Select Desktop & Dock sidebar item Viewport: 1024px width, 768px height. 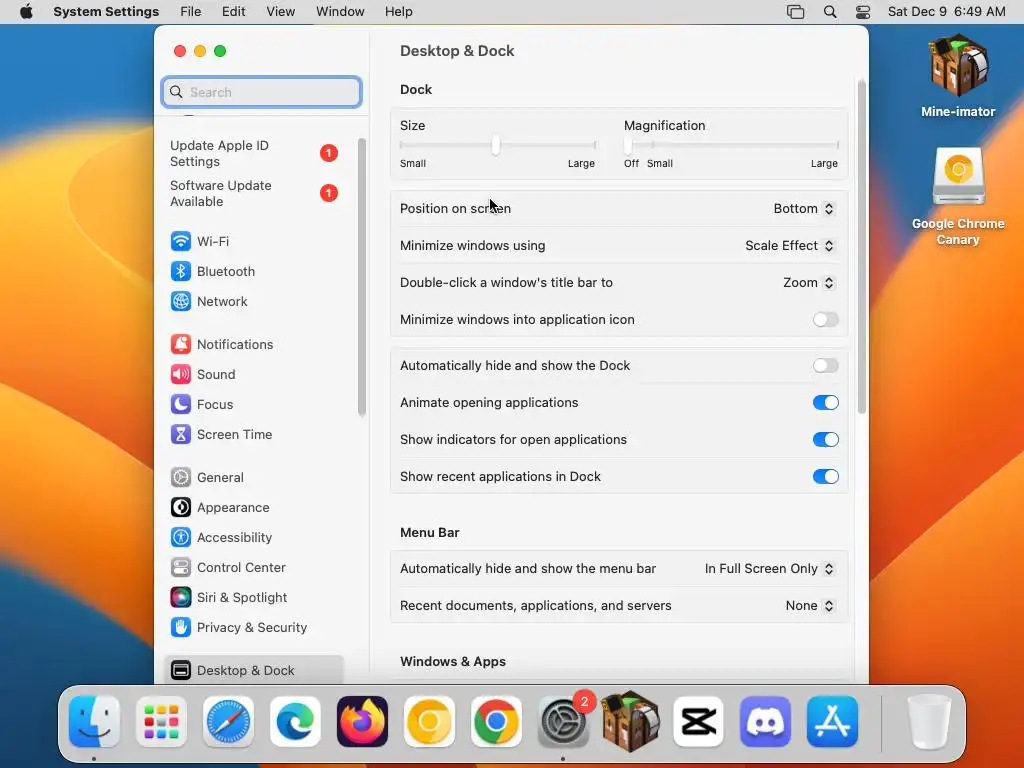pyautogui.click(x=253, y=670)
